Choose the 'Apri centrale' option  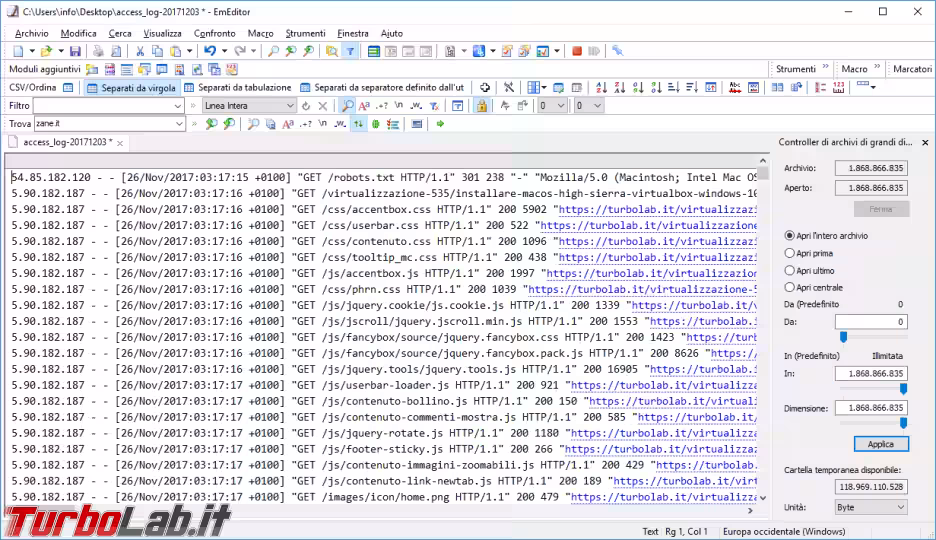coord(790,287)
